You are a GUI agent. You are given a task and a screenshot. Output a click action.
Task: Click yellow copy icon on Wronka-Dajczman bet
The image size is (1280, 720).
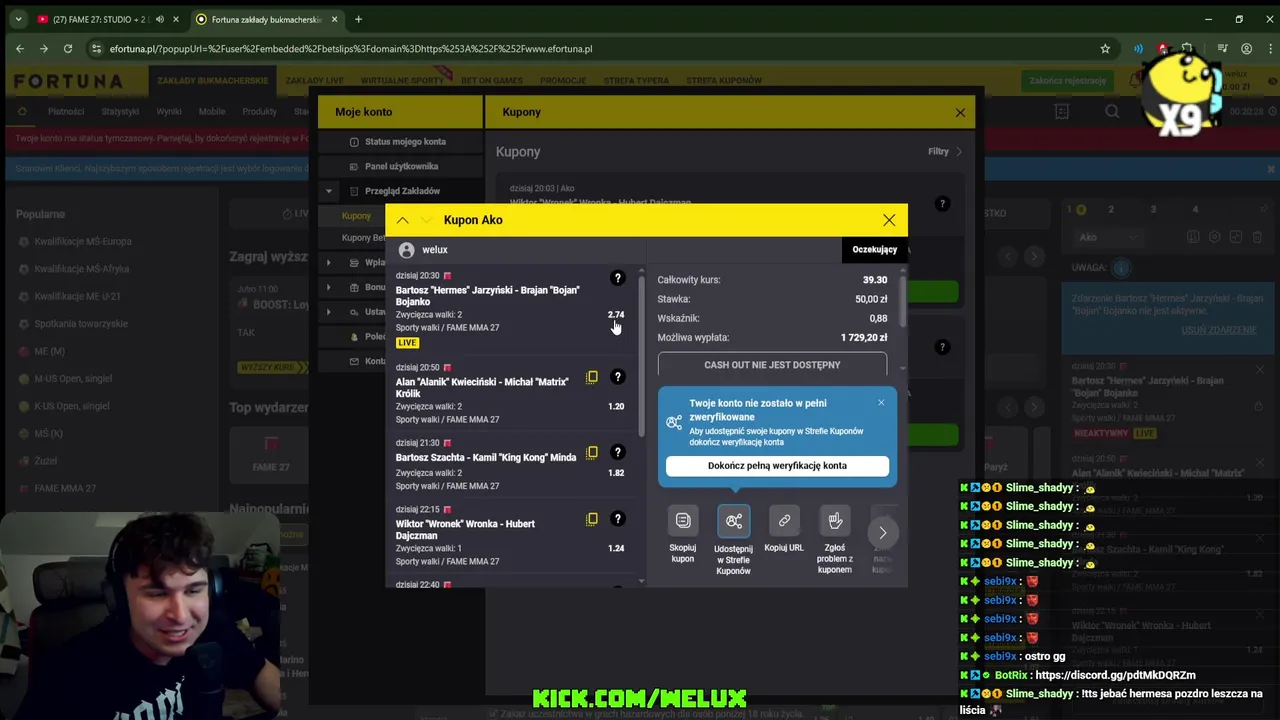coord(592,518)
